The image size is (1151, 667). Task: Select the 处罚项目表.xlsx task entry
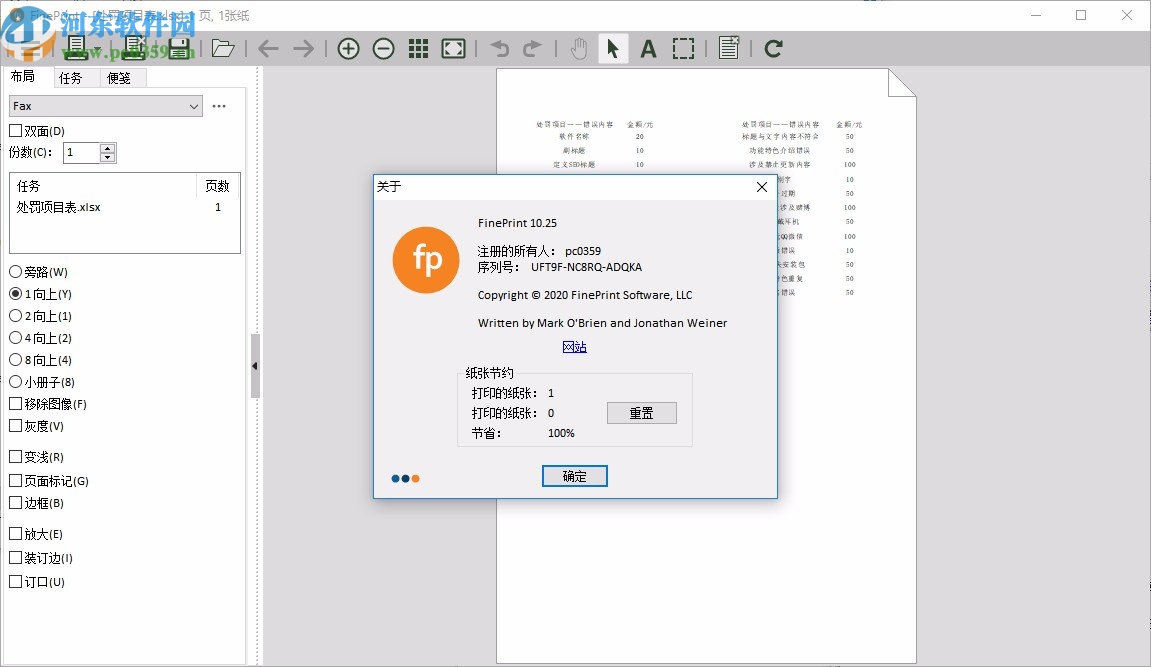pos(60,207)
